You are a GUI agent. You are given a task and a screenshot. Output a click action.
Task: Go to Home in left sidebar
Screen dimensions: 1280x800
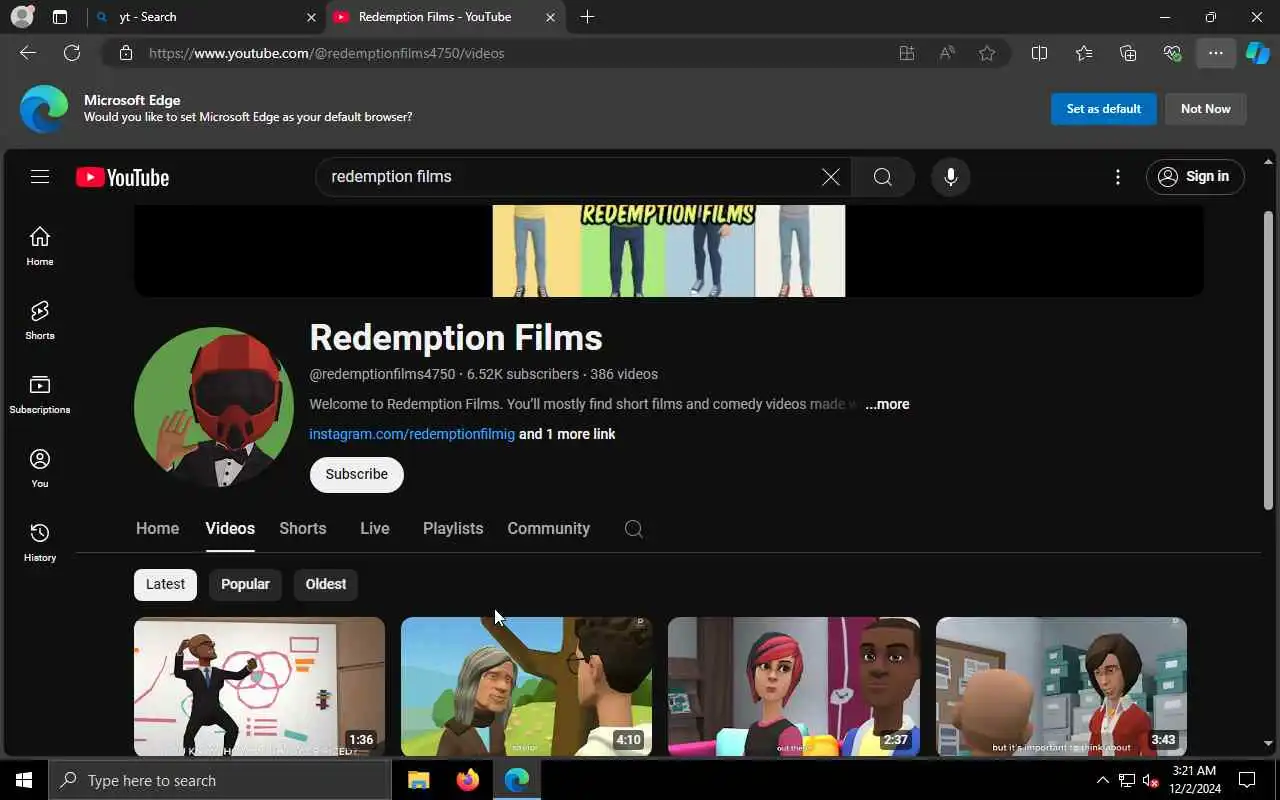[40, 246]
